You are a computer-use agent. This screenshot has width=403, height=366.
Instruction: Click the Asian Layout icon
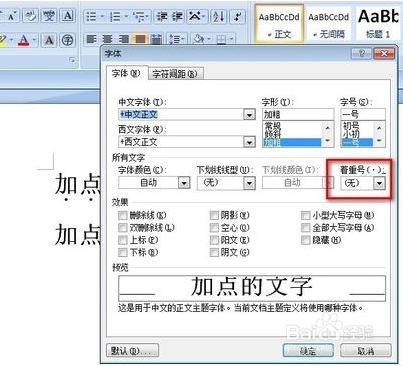196,16
